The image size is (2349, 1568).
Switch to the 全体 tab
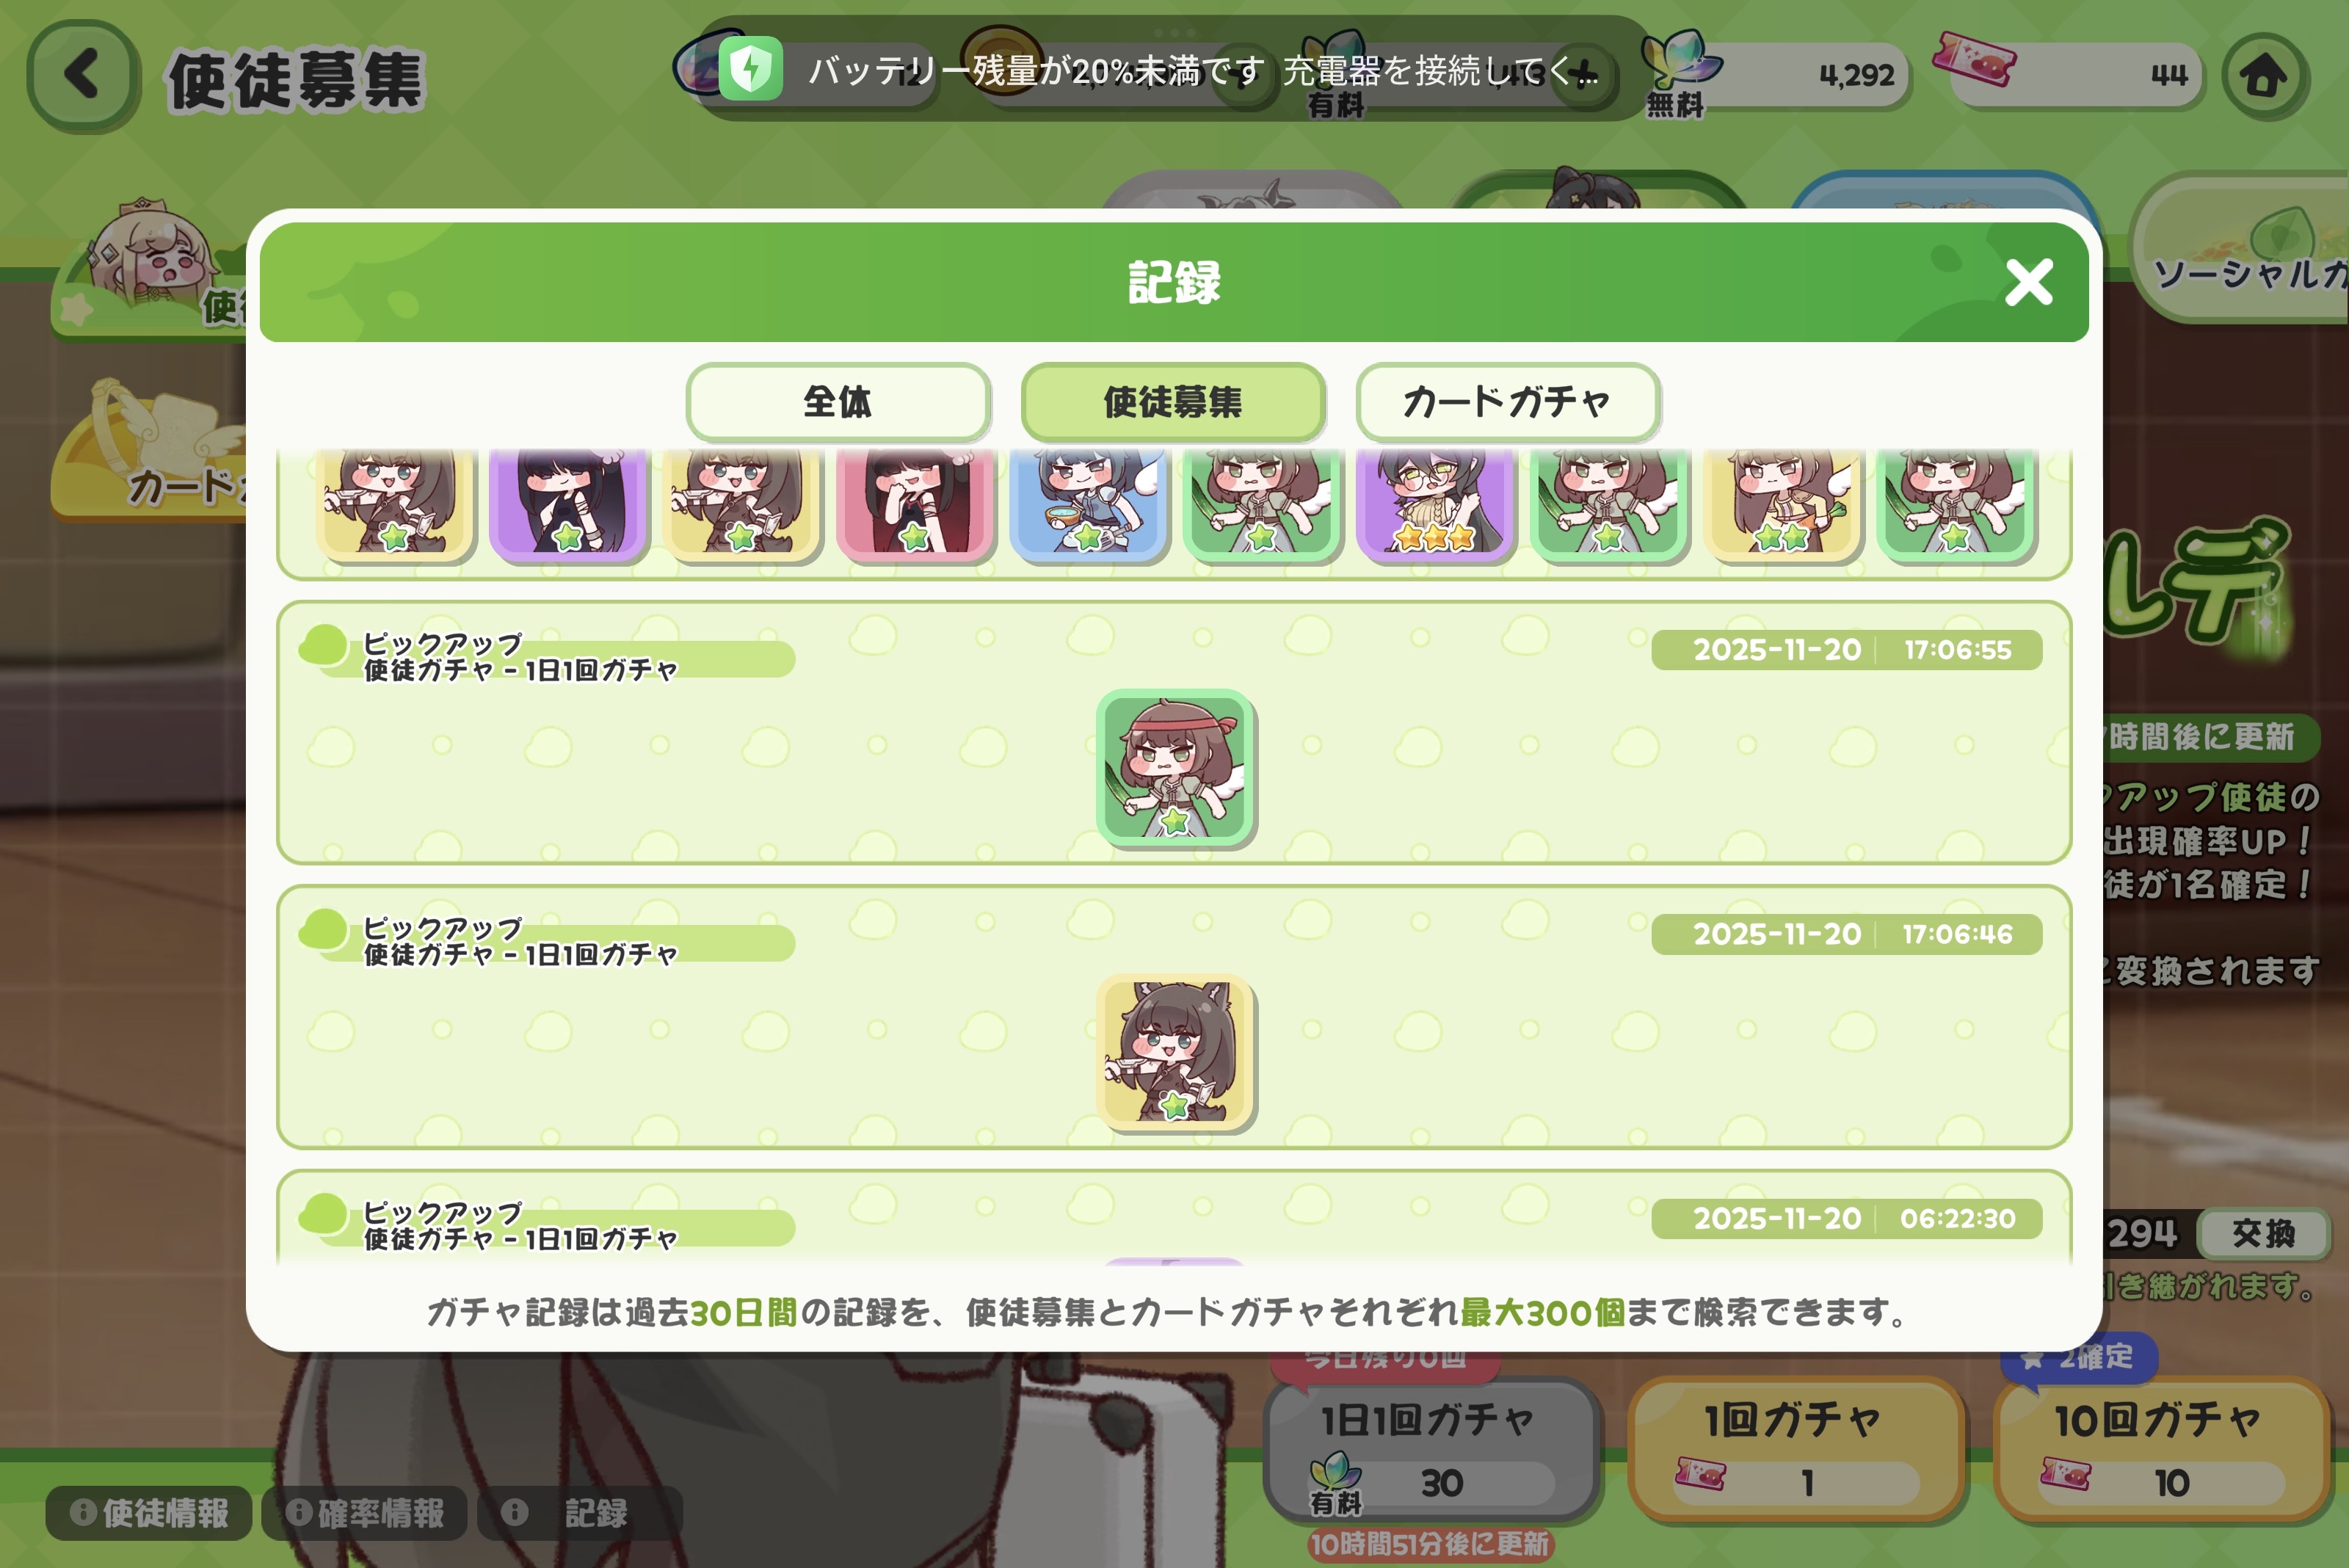pyautogui.click(x=838, y=402)
